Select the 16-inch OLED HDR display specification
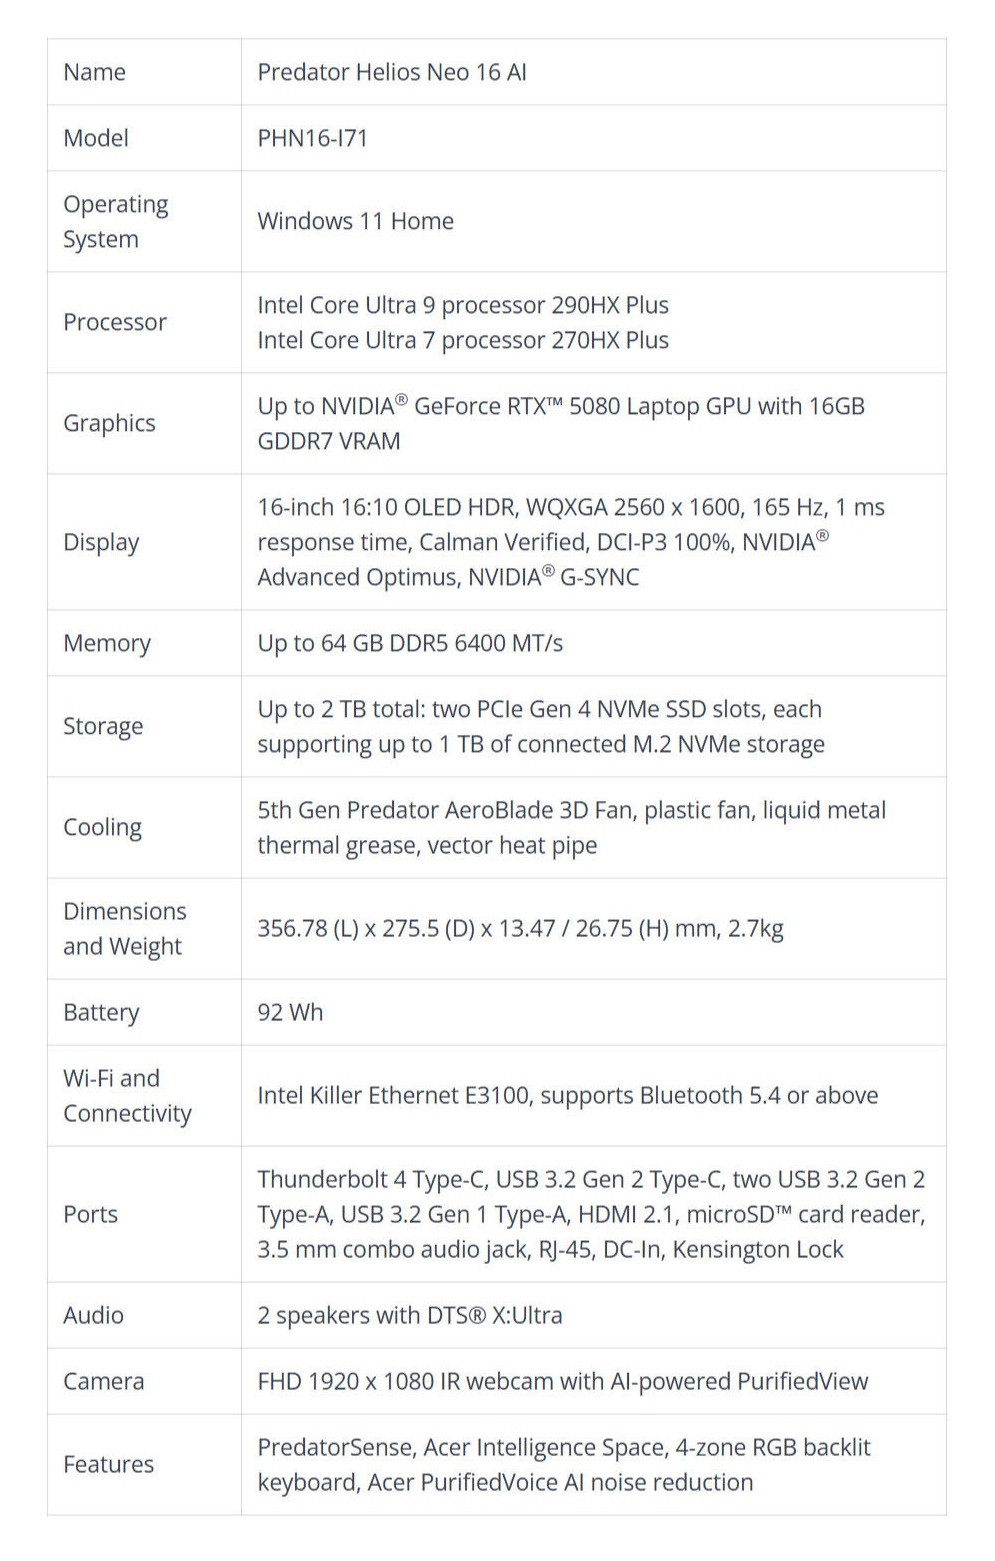995x1561 pixels. click(570, 542)
